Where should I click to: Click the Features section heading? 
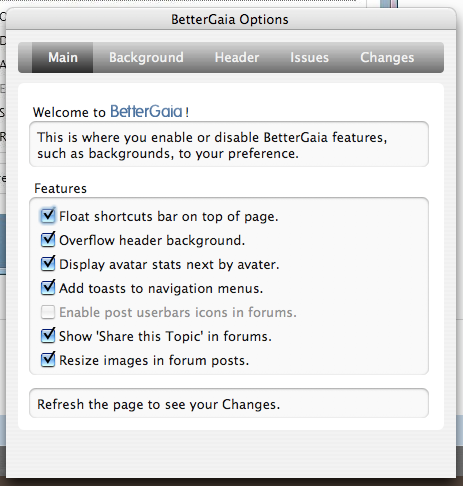[x=60, y=188]
